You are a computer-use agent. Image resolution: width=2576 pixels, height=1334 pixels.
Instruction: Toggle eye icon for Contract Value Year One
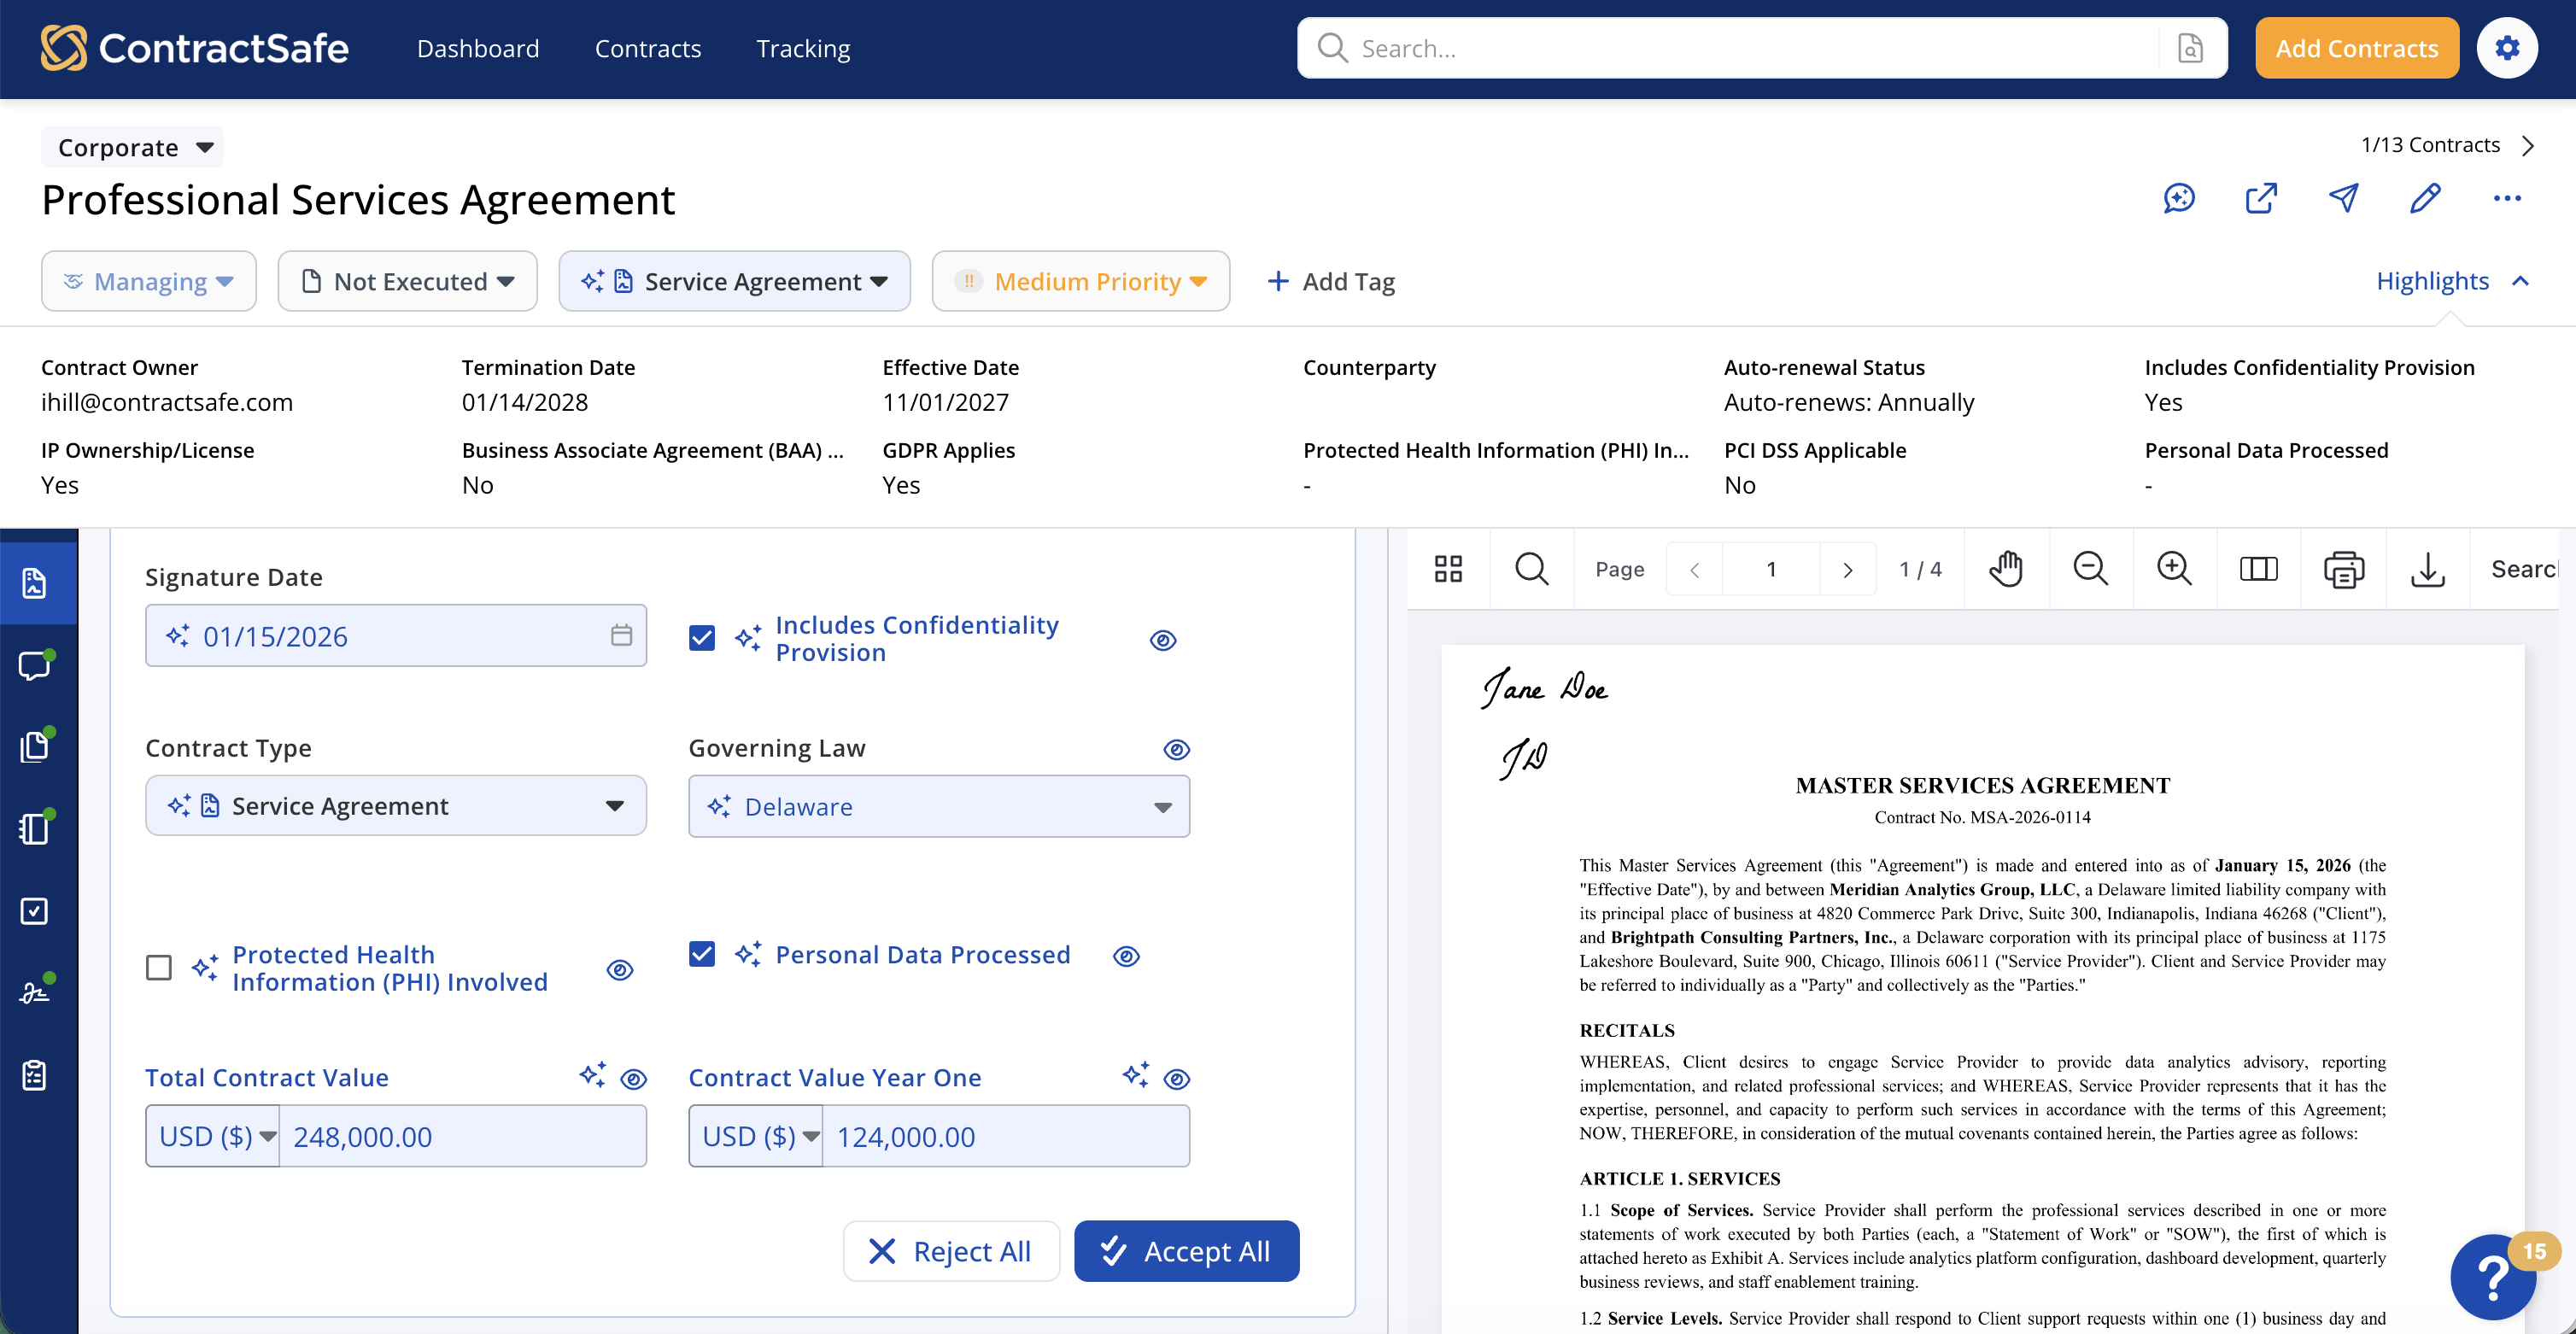tap(1176, 1079)
